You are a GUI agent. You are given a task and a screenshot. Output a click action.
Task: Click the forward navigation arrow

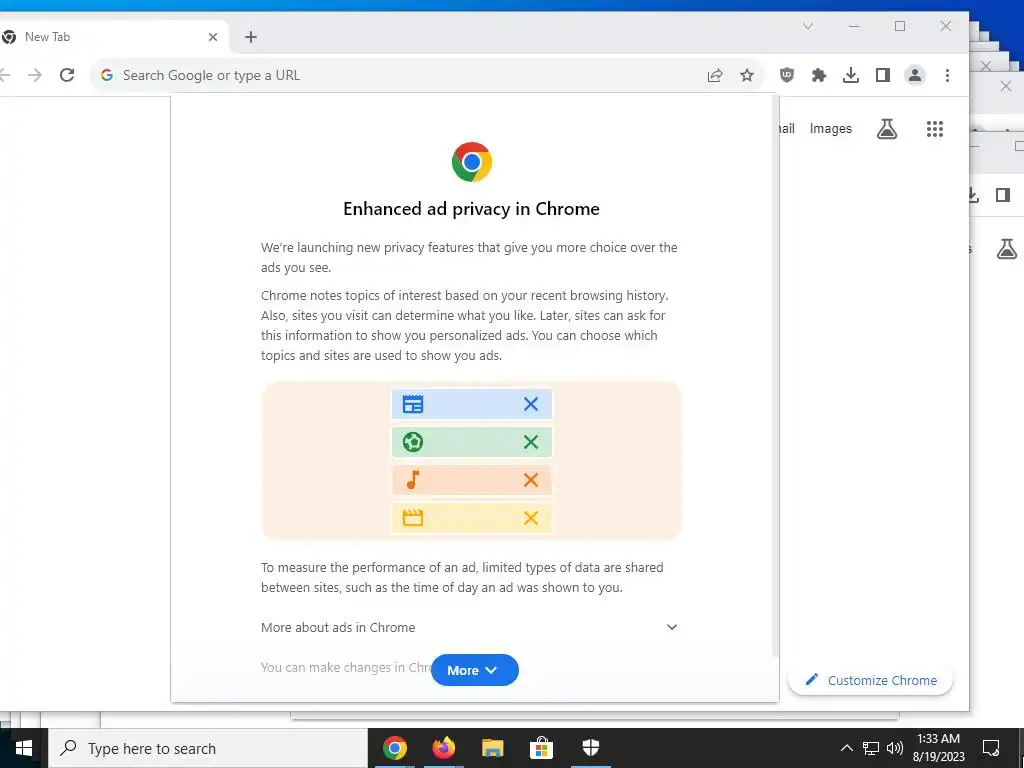click(35, 75)
